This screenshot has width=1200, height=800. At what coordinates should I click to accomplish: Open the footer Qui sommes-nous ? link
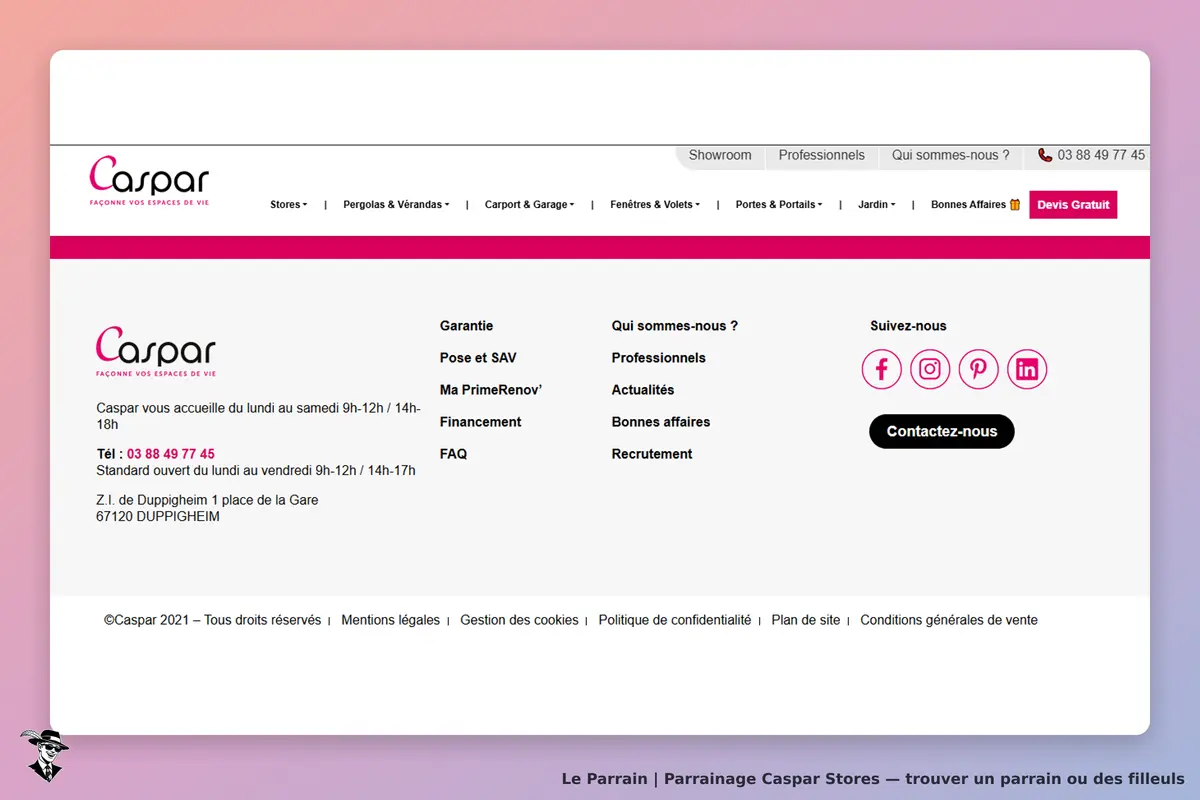[675, 326]
